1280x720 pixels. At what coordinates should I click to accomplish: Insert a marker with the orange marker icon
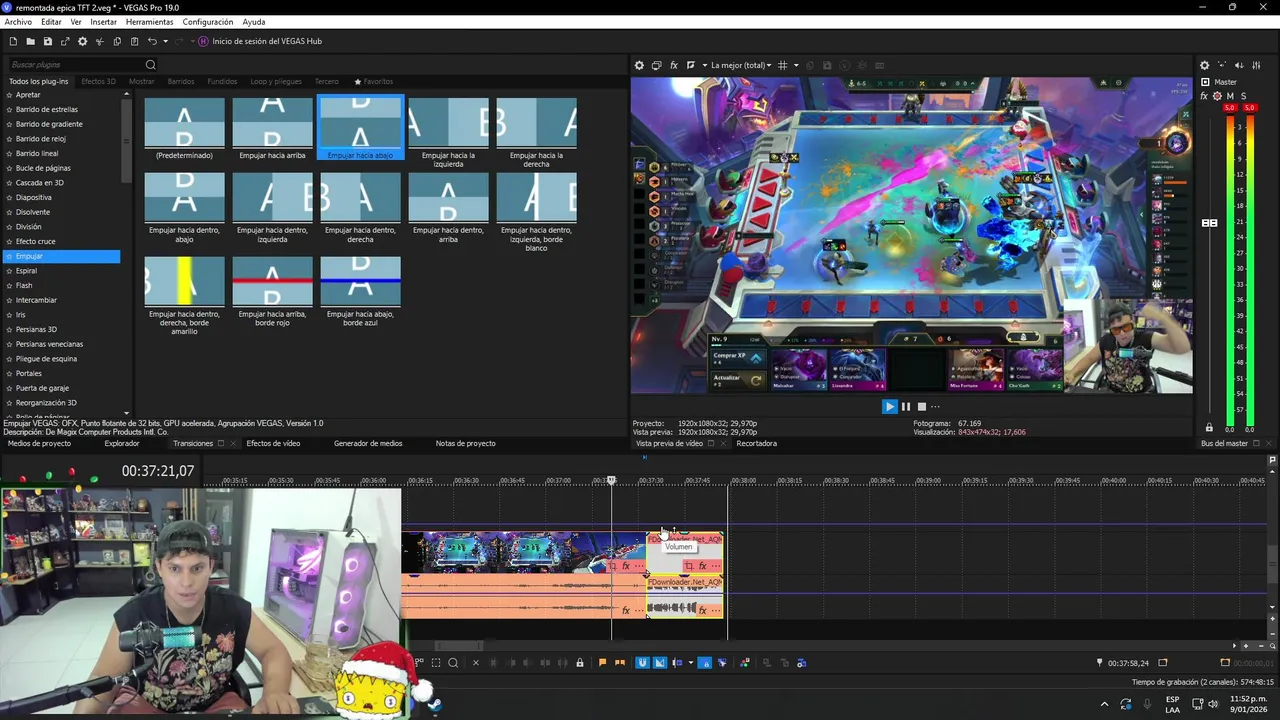tap(602, 662)
